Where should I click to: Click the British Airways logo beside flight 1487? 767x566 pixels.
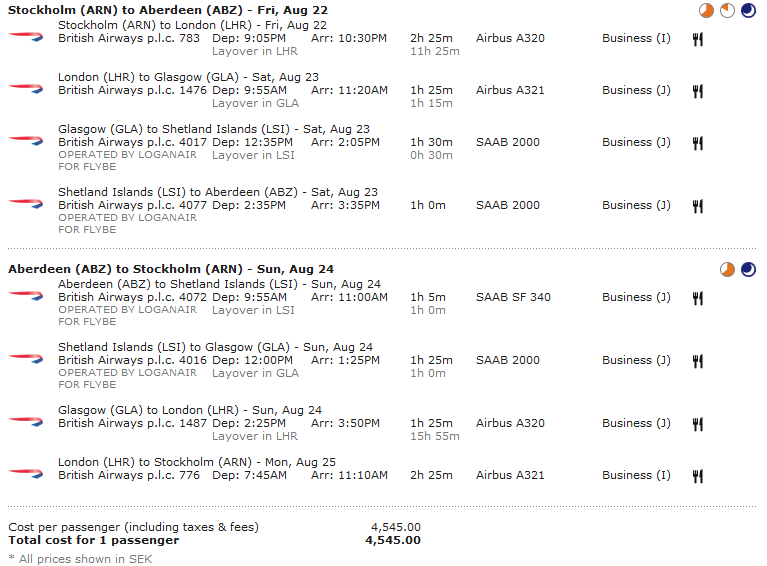tap(26, 421)
